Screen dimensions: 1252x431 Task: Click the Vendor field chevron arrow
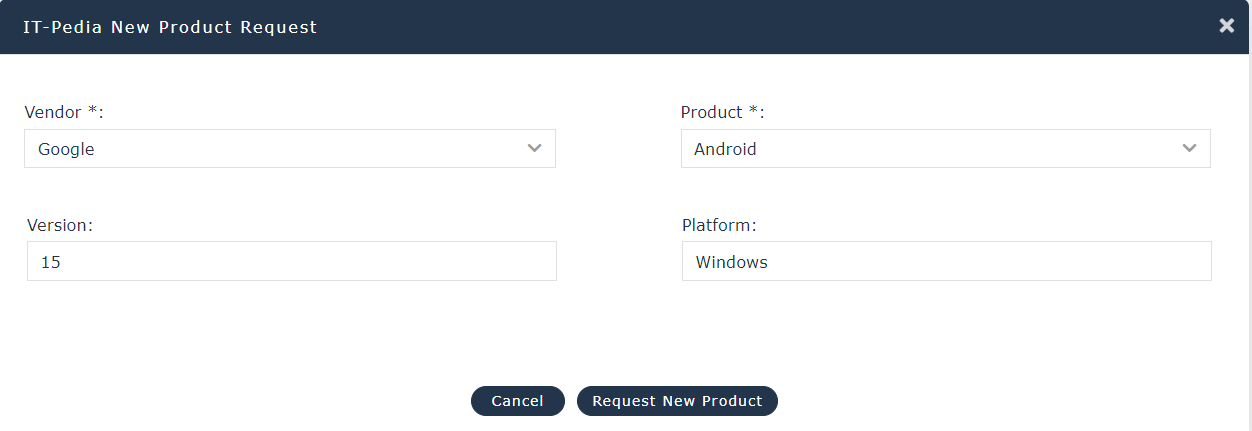(534, 149)
